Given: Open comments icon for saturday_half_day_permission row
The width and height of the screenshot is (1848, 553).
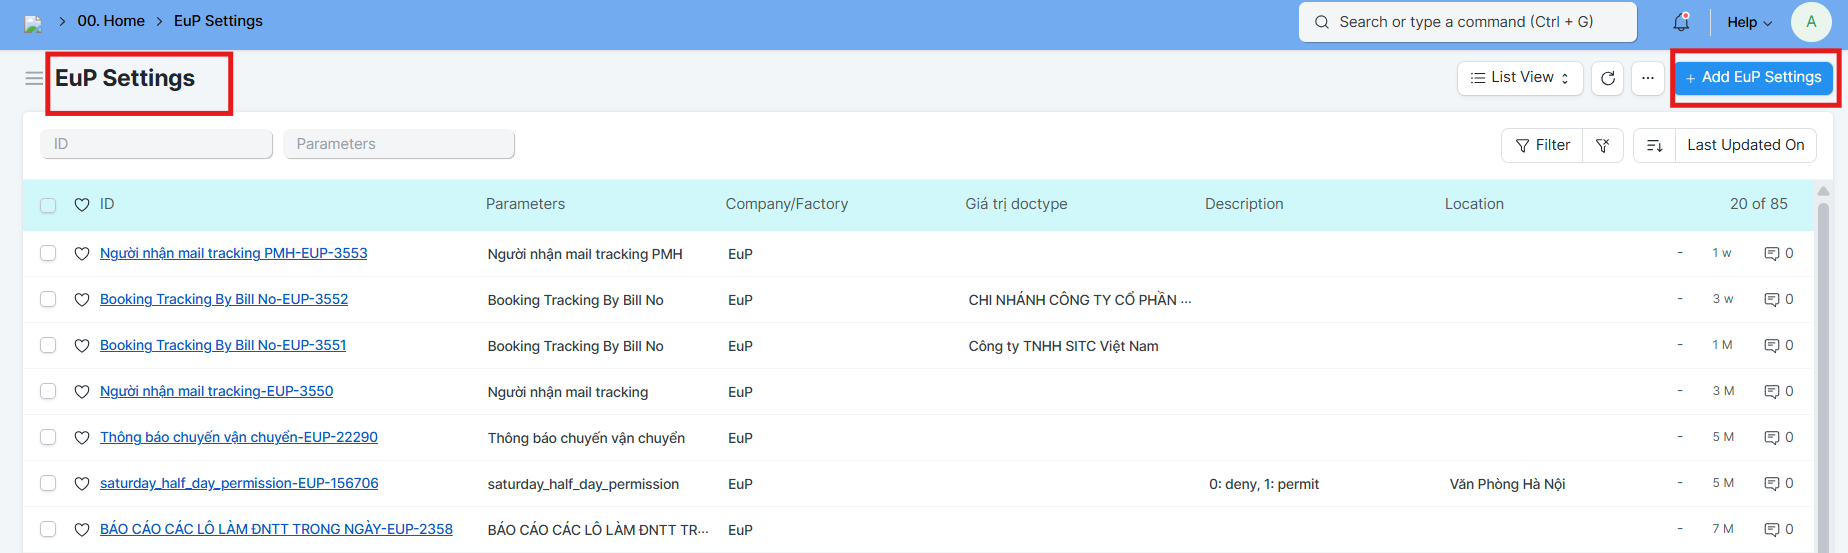Looking at the screenshot, I should coord(1772,484).
